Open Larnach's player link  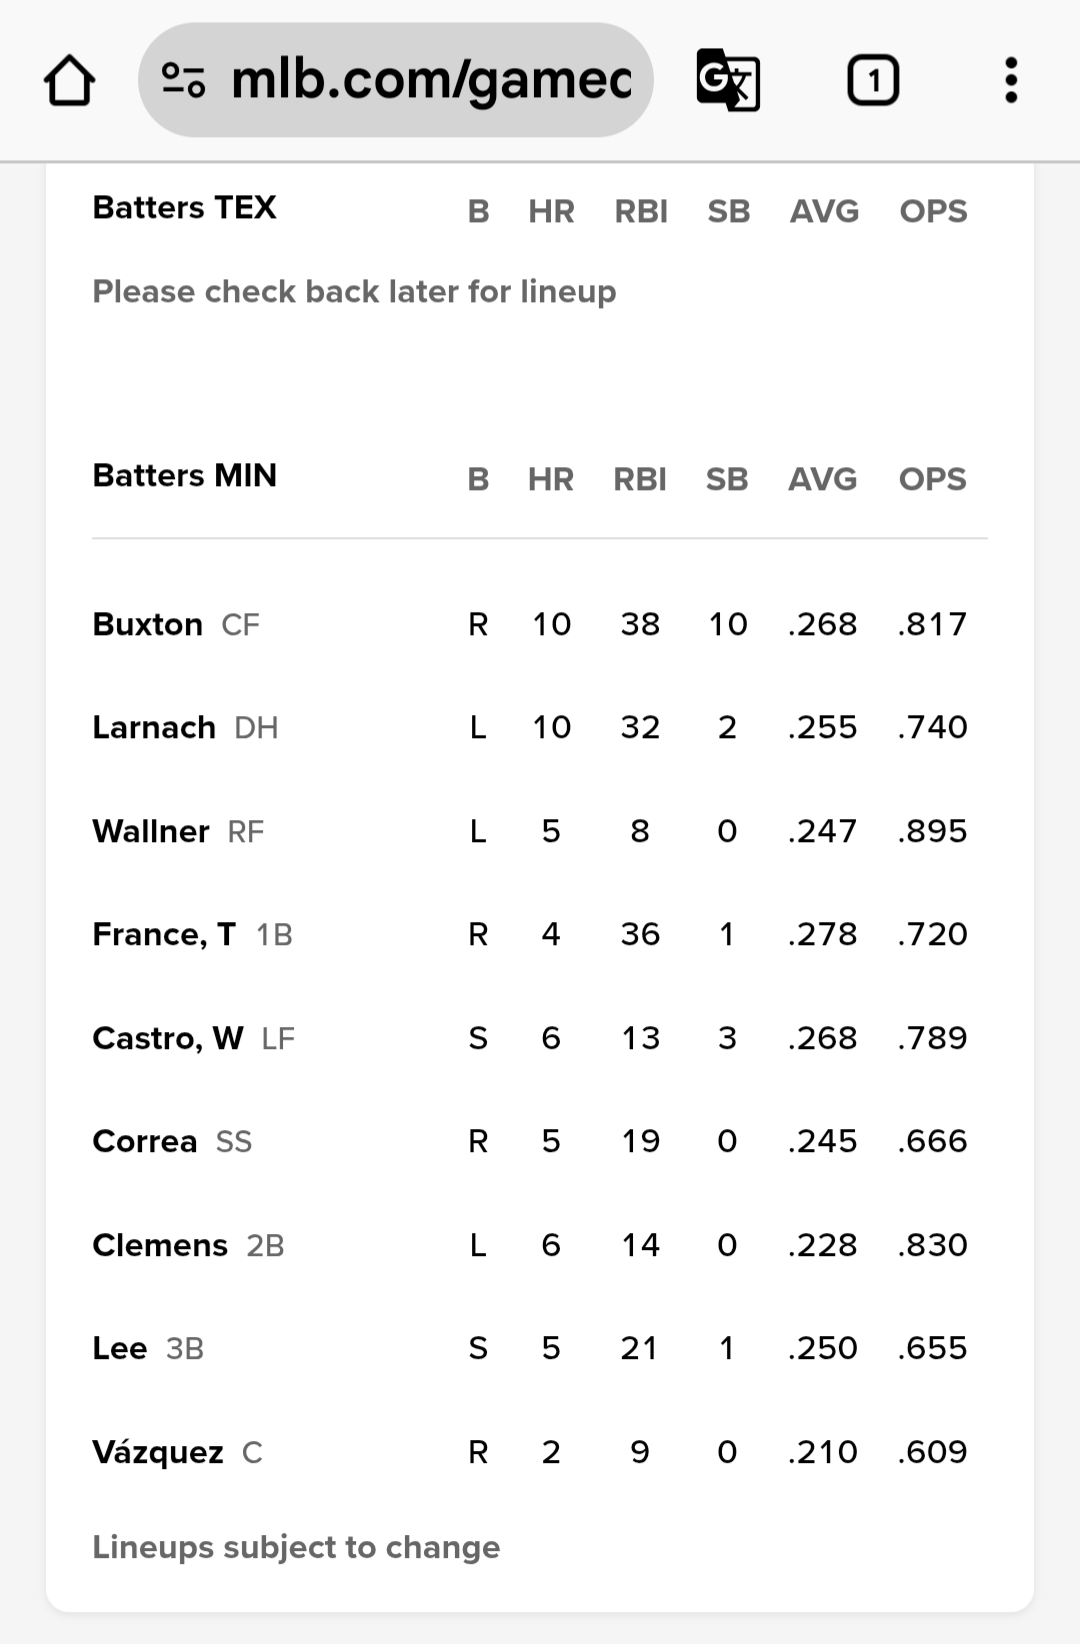154,727
